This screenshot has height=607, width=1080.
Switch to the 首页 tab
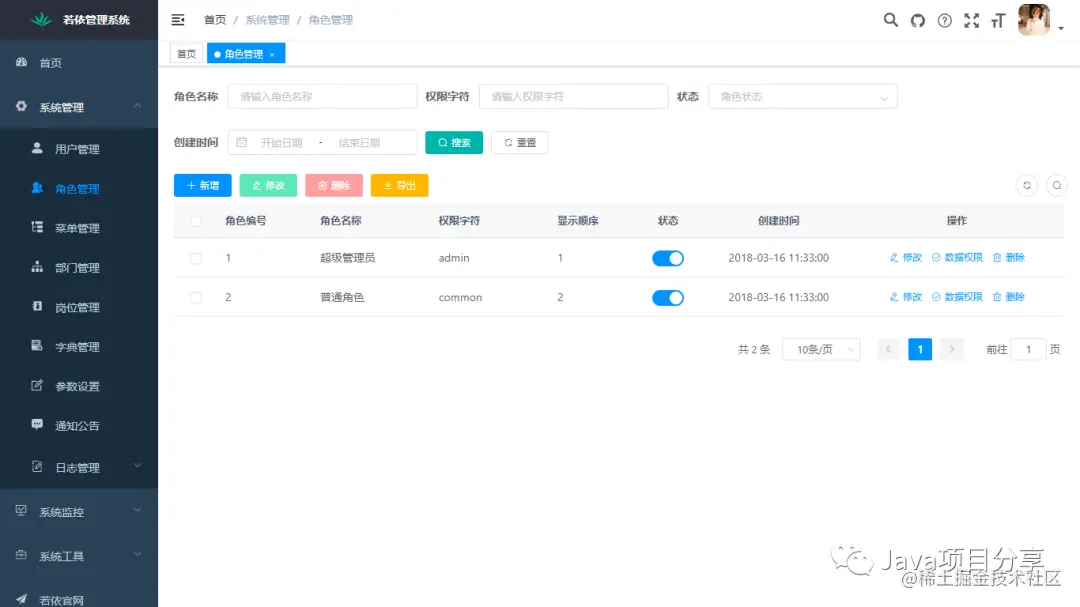pos(187,54)
